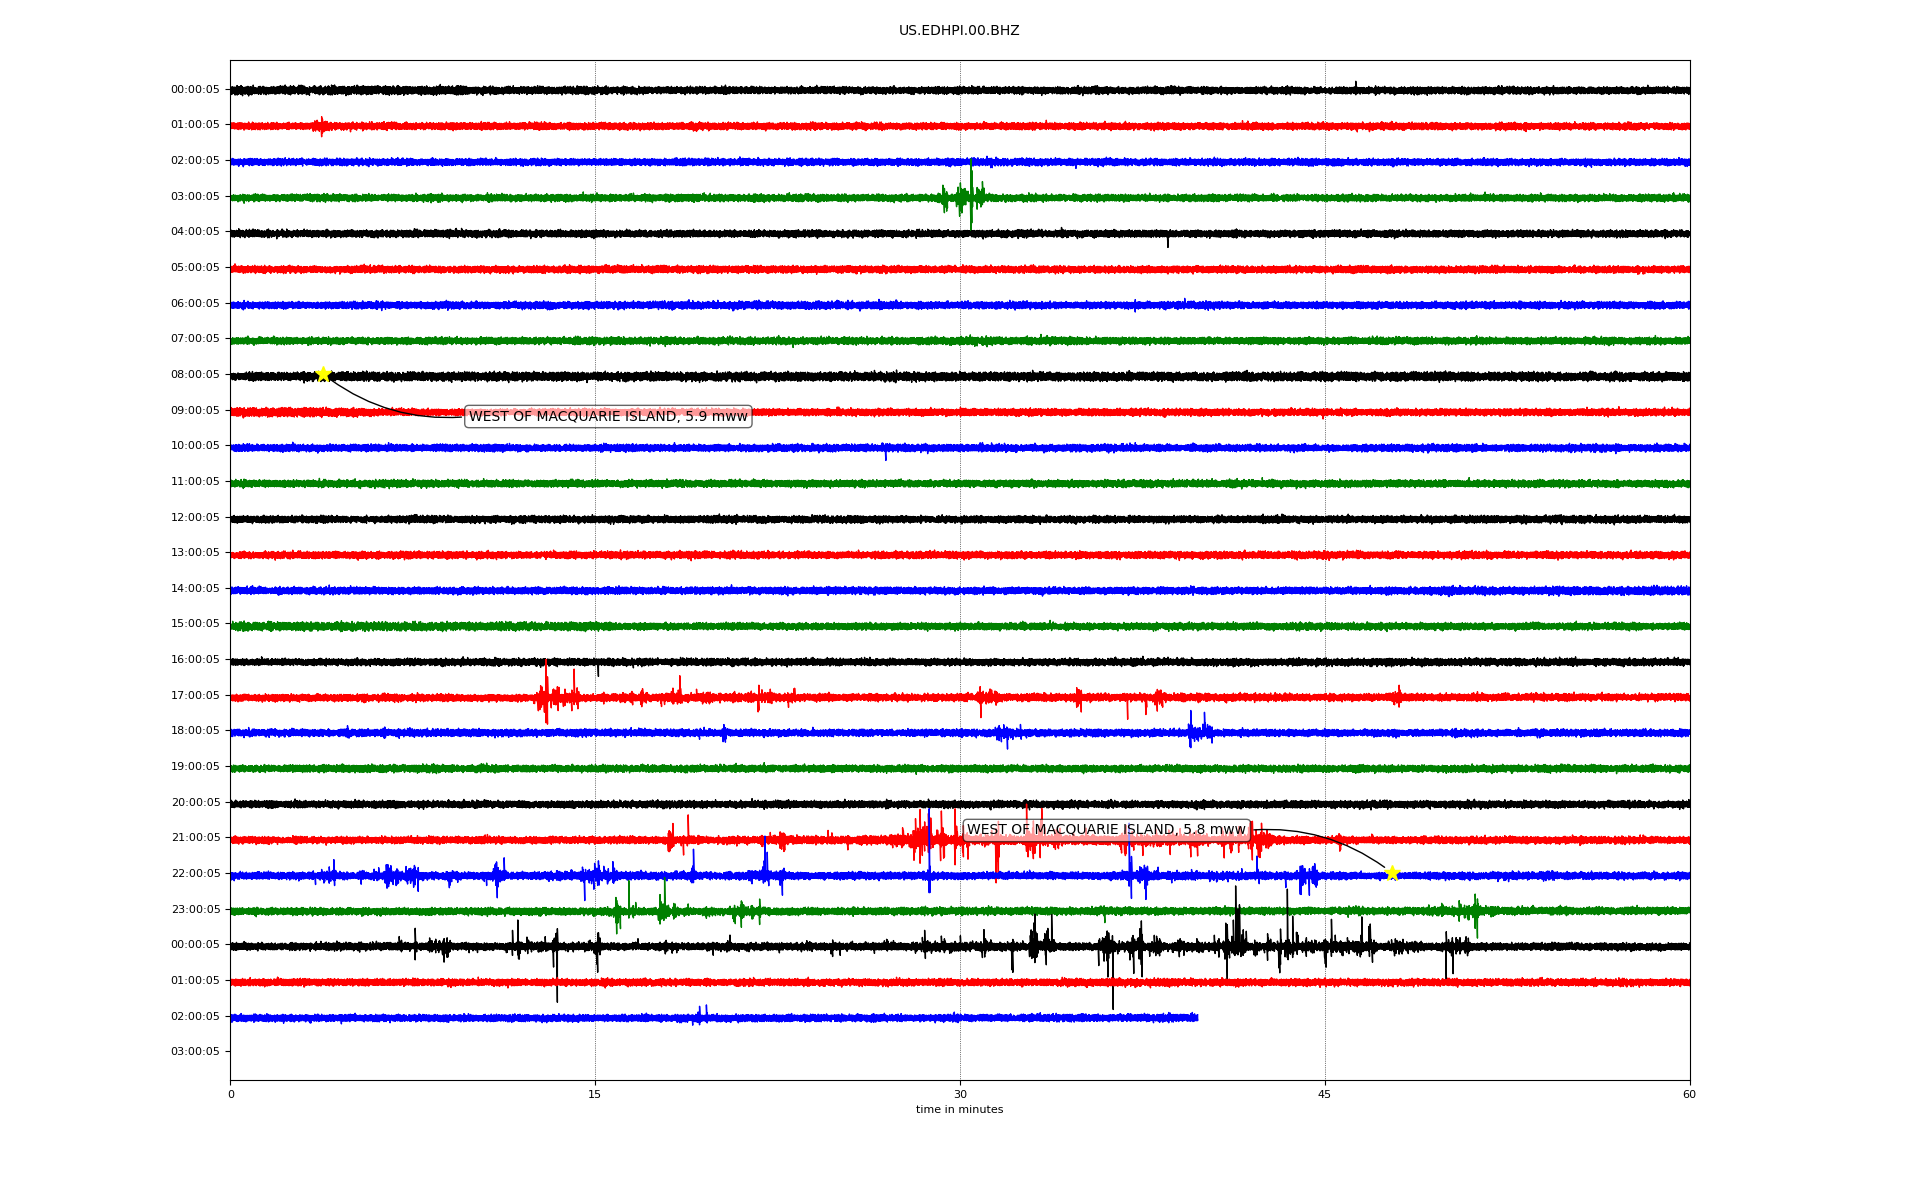This screenshot has width=1920, height=1200.
Task: Click the 'time in minutes' axis label
Action: coord(959,1110)
